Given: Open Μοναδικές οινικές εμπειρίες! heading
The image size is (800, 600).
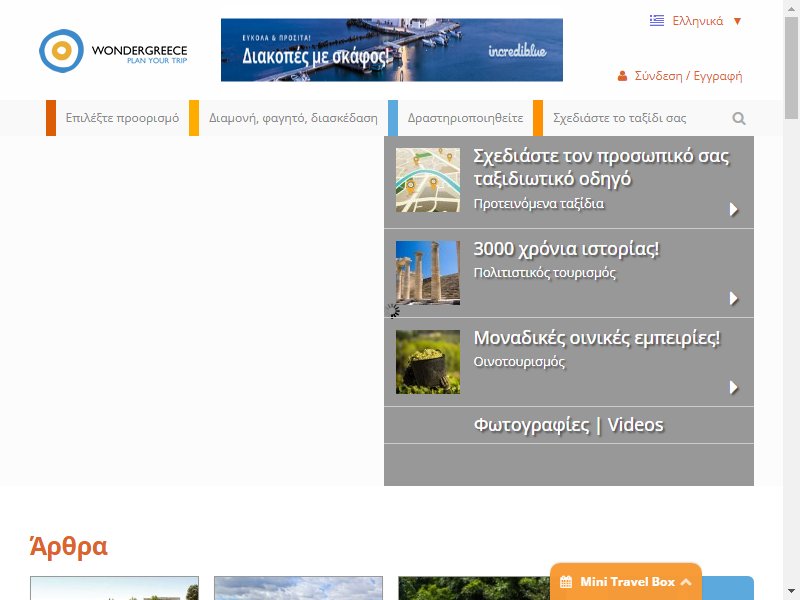Looking at the screenshot, I should click(x=597, y=338).
